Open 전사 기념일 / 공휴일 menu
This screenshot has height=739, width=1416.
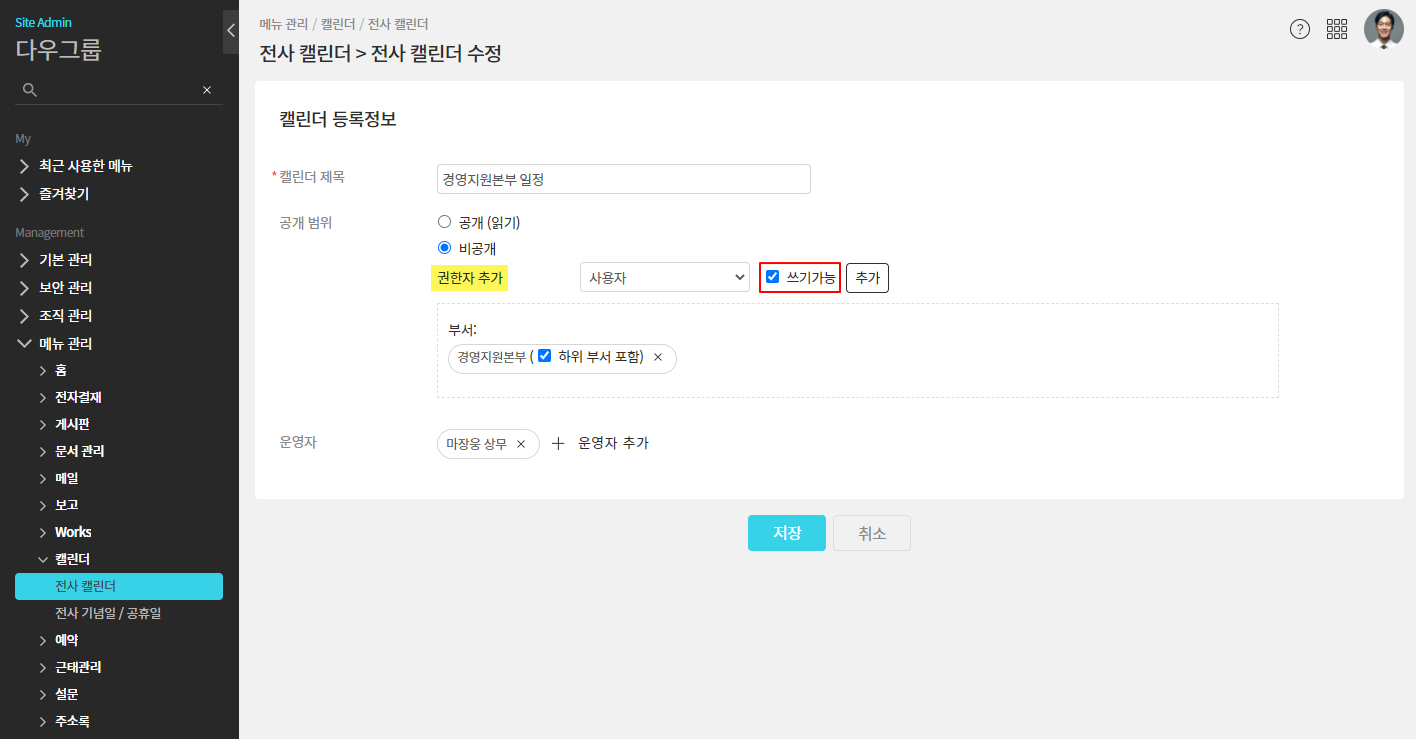108,613
